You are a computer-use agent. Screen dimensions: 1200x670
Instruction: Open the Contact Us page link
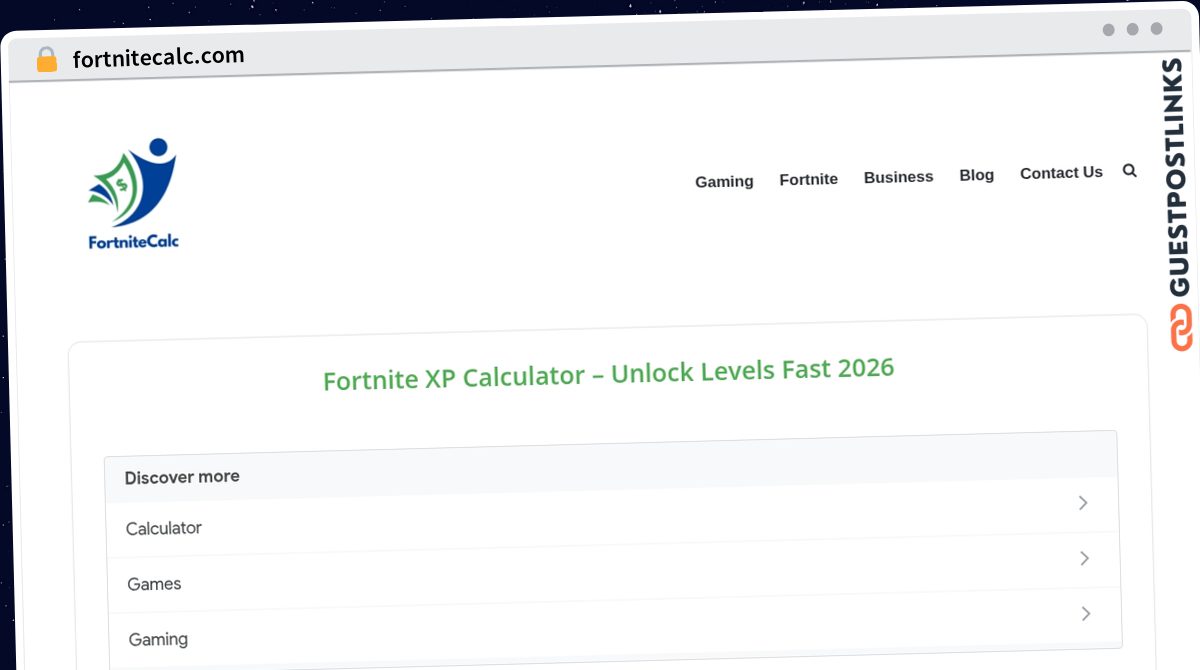click(x=1061, y=173)
